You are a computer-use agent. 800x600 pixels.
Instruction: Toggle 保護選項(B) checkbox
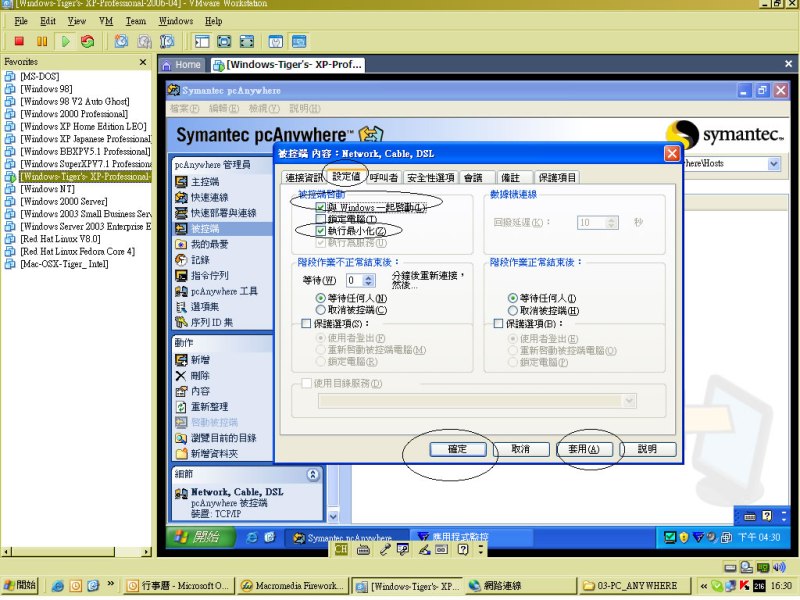pyautogui.click(x=498, y=323)
